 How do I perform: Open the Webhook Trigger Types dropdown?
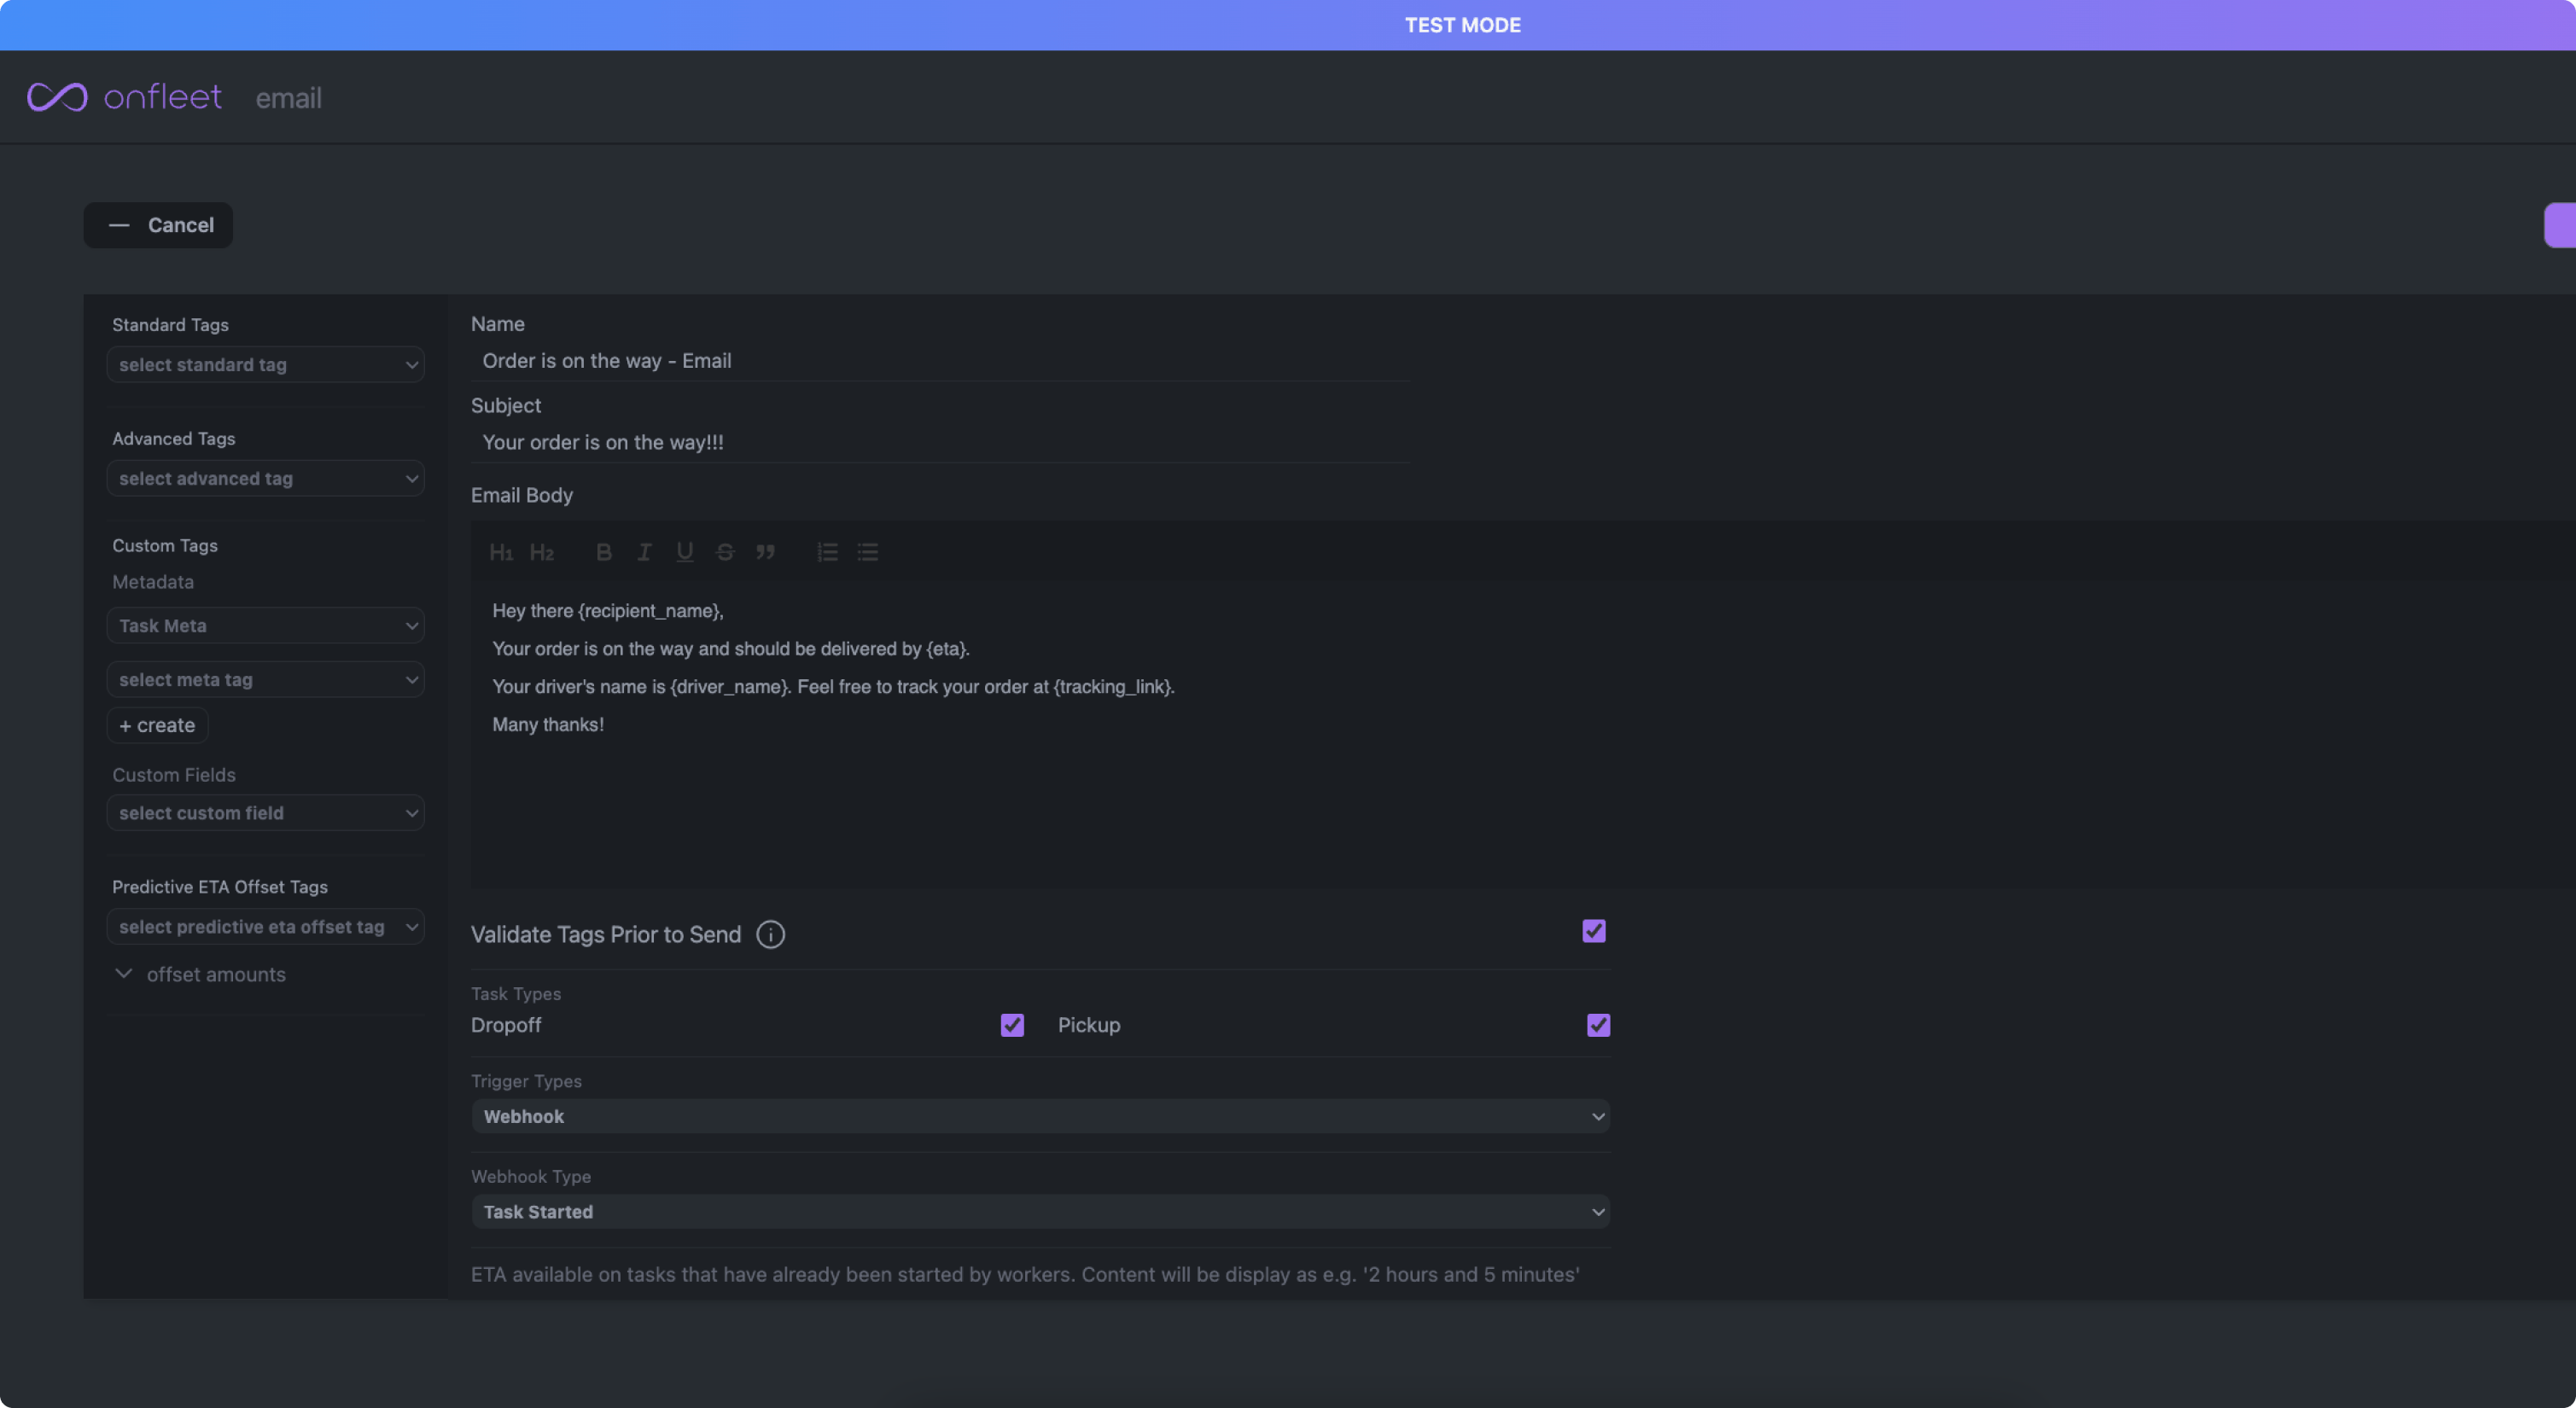click(x=1040, y=1116)
